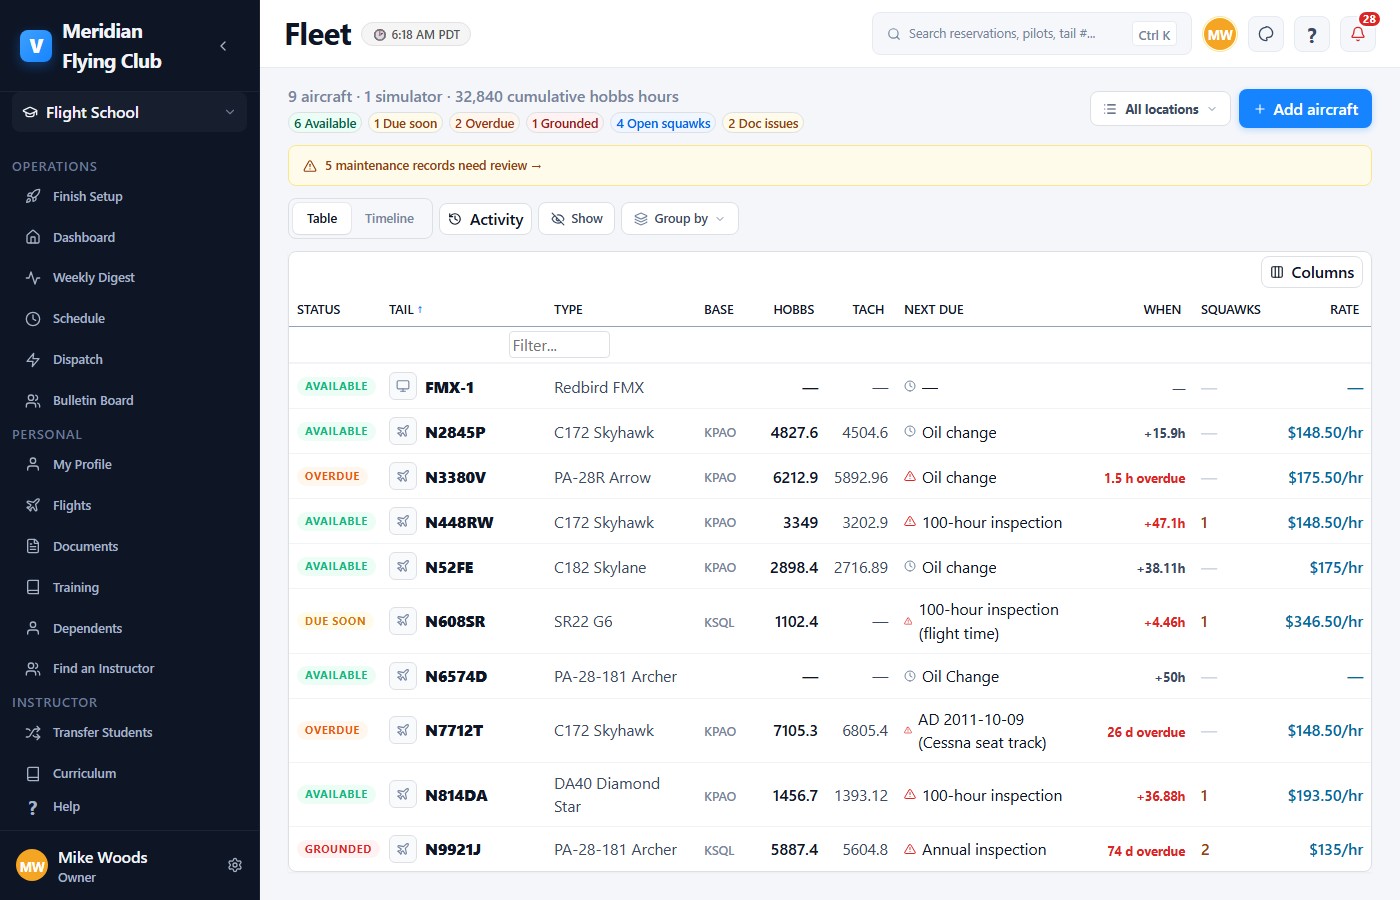
Task: Click the MW user avatar in header
Action: point(1219,34)
